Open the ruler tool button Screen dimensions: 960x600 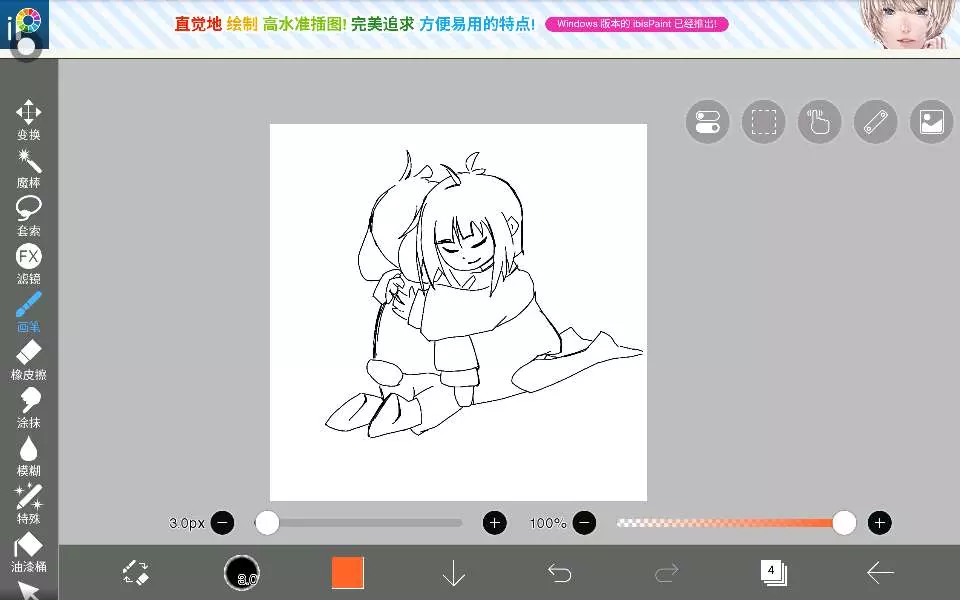pyautogui.click(x=876, y=121)
